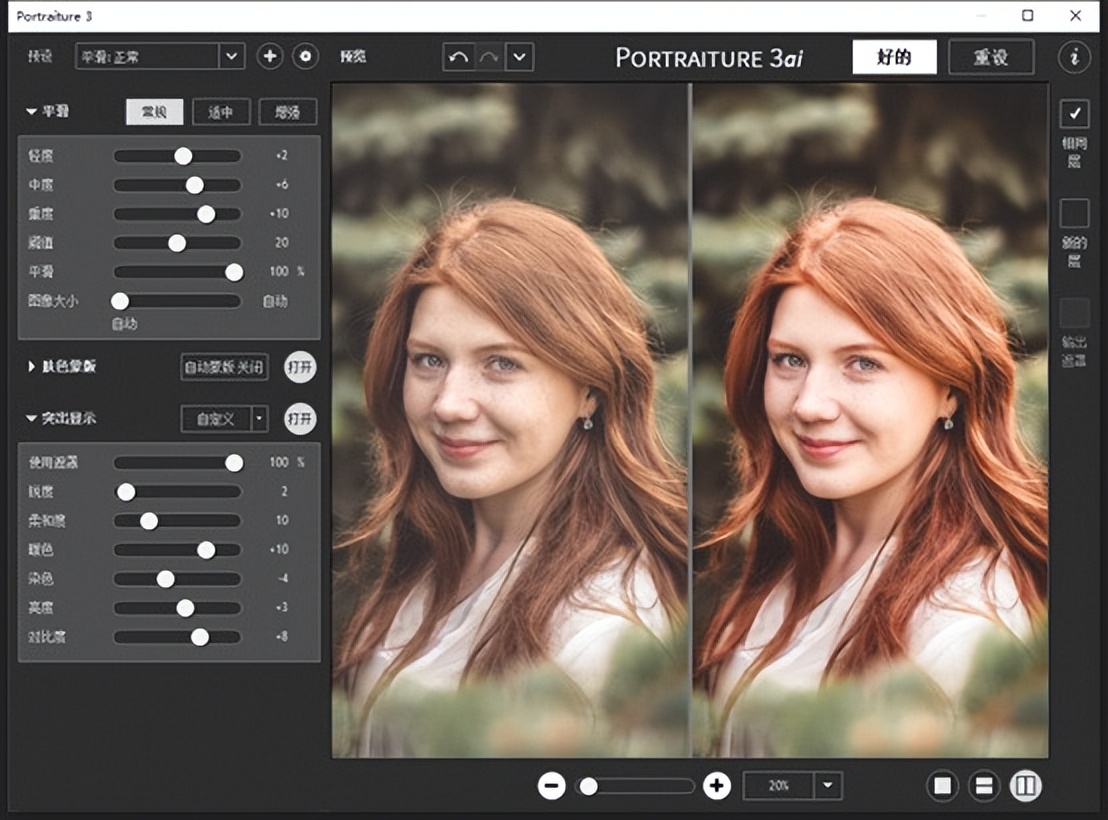Click the info icon at top right
The height and width of the screenshot is (820, 1108).
pos(1073,57)
